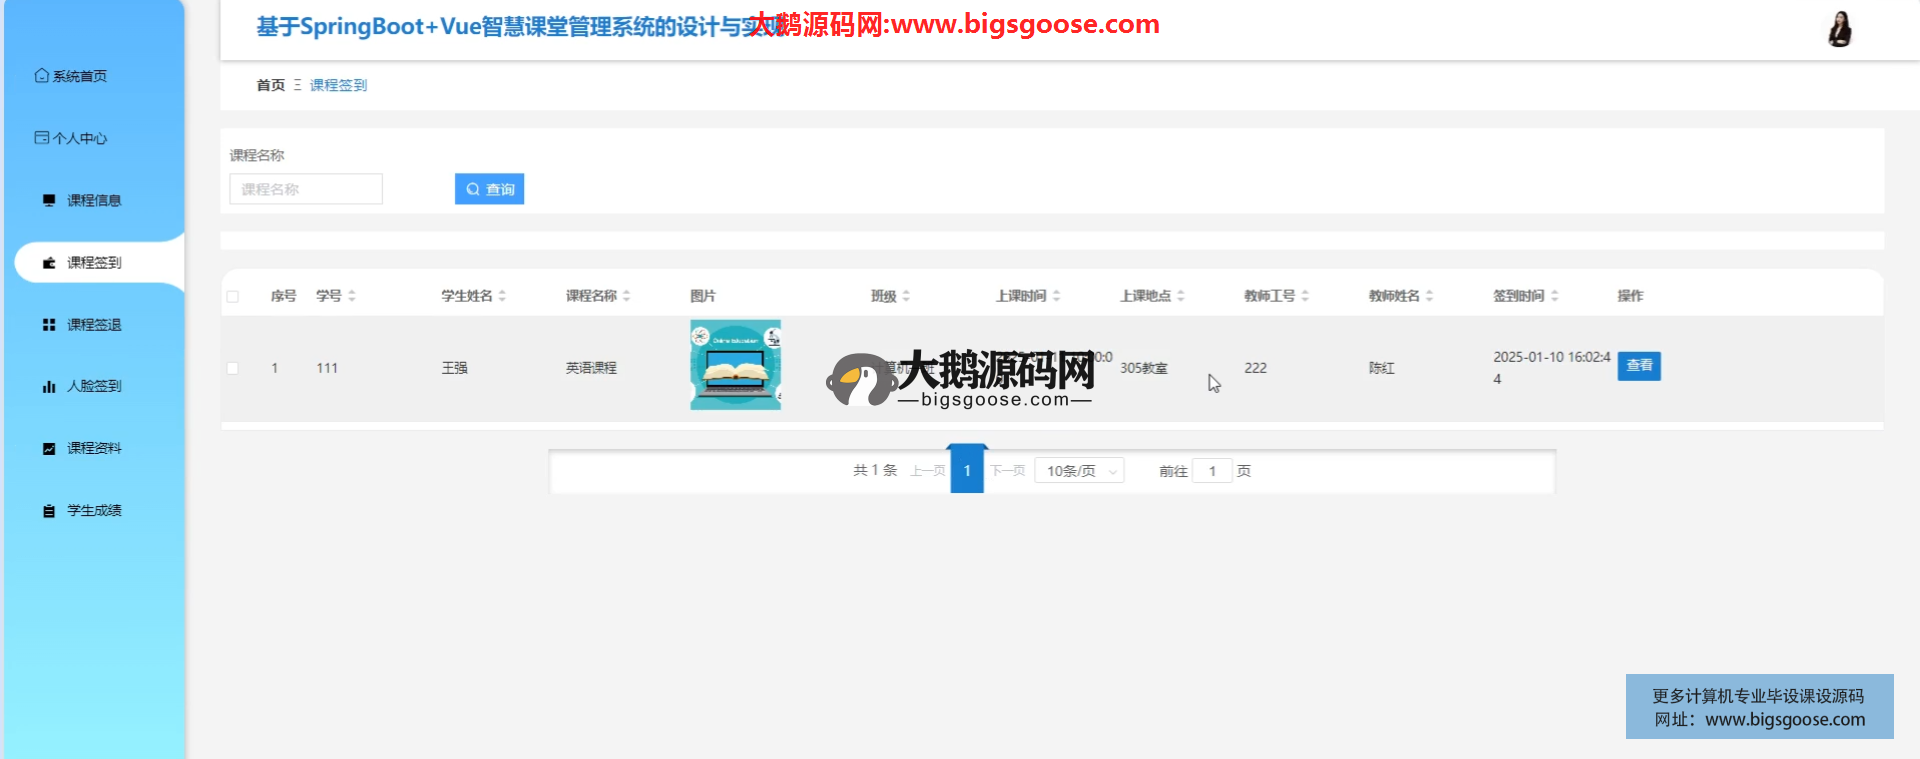This screenshot has width=1920, height=759.
Task: Click 查看 button for 王强's record
Action: [1638, 366]
